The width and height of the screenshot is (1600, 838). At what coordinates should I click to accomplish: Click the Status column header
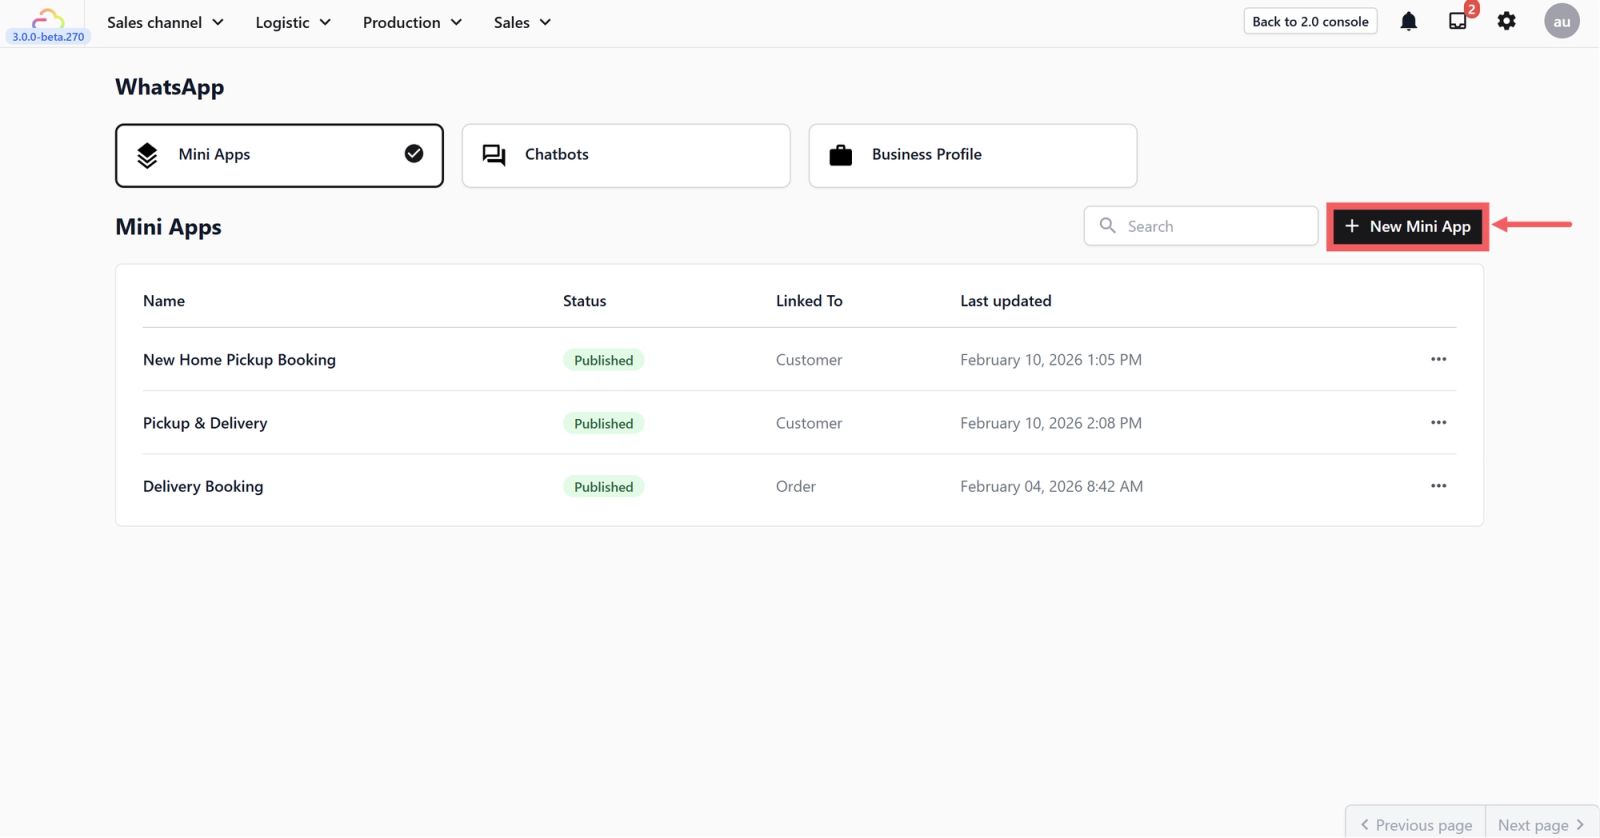click(x=585, y=301)
